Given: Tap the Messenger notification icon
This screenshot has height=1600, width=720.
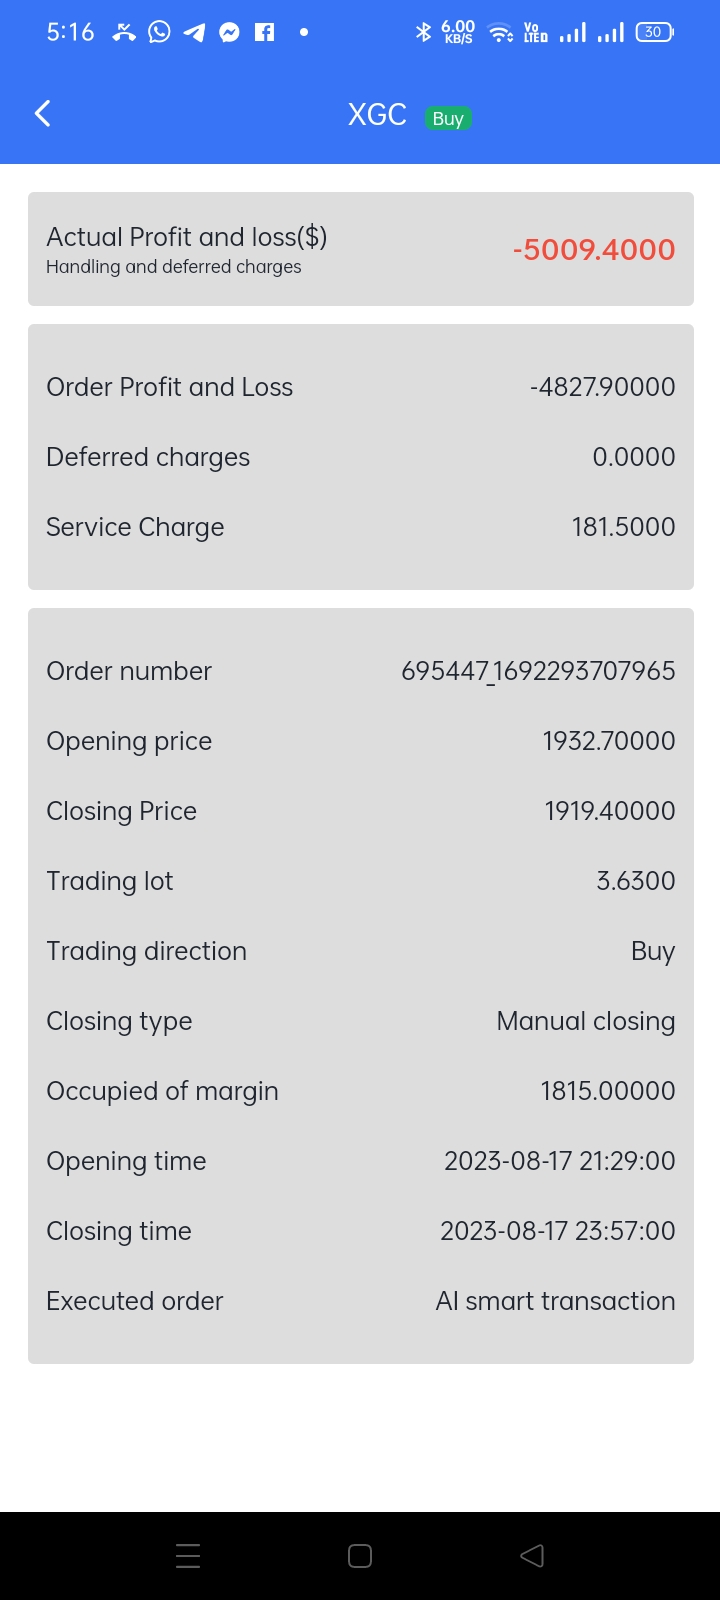Looking at the screenshot, I should [229, 32].
